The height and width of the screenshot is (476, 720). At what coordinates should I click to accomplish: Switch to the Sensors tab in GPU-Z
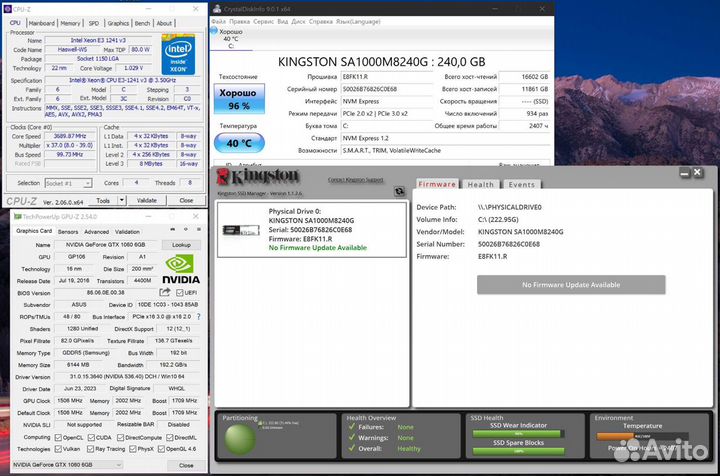[x=68, y=232]
